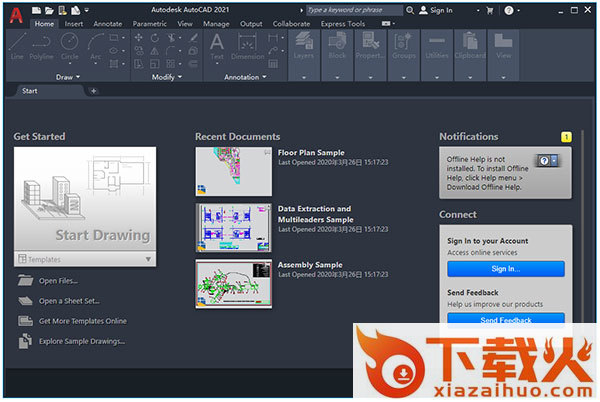Click the Table icon in the Annotation panel
The width and height of the screenshot is (600, 402).
coord(273,64)
